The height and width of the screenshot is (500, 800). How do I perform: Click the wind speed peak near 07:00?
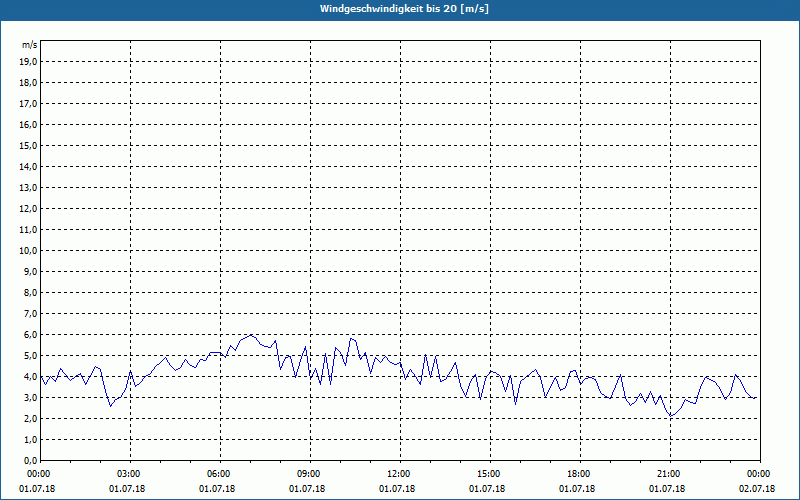(251, 335)
